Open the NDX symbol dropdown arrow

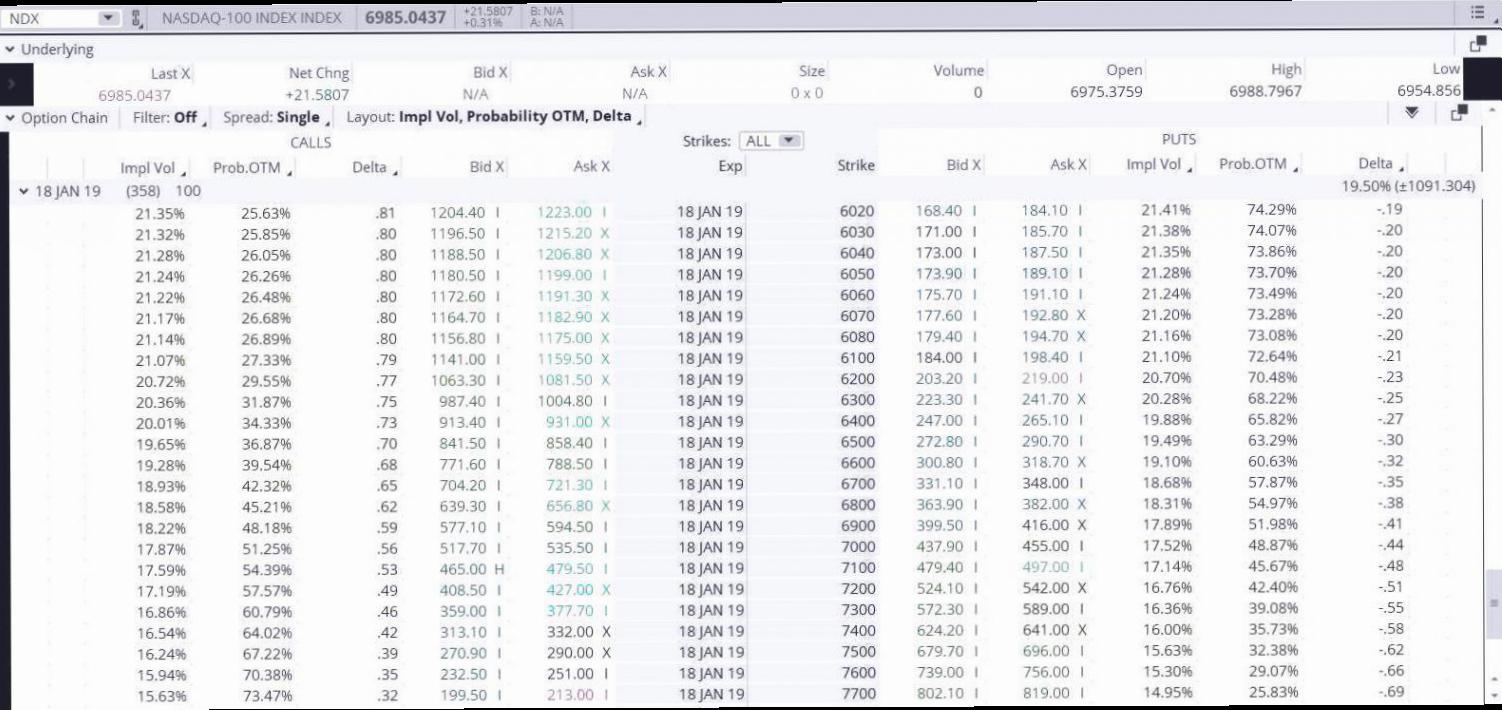108,18
